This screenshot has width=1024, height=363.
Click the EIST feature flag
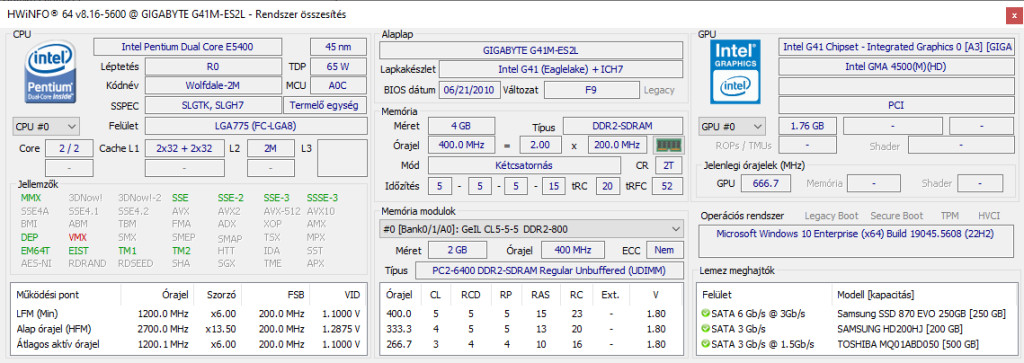[x=78, y=251]
